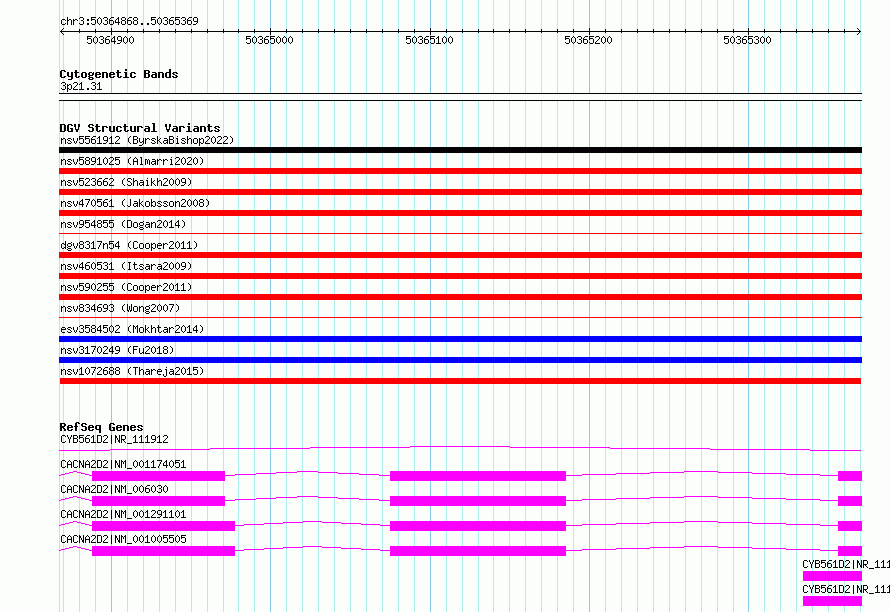This screenshot has height=612, width=890.
Task: Click the right arrowhead of the ruler
Action: [859, 31]
